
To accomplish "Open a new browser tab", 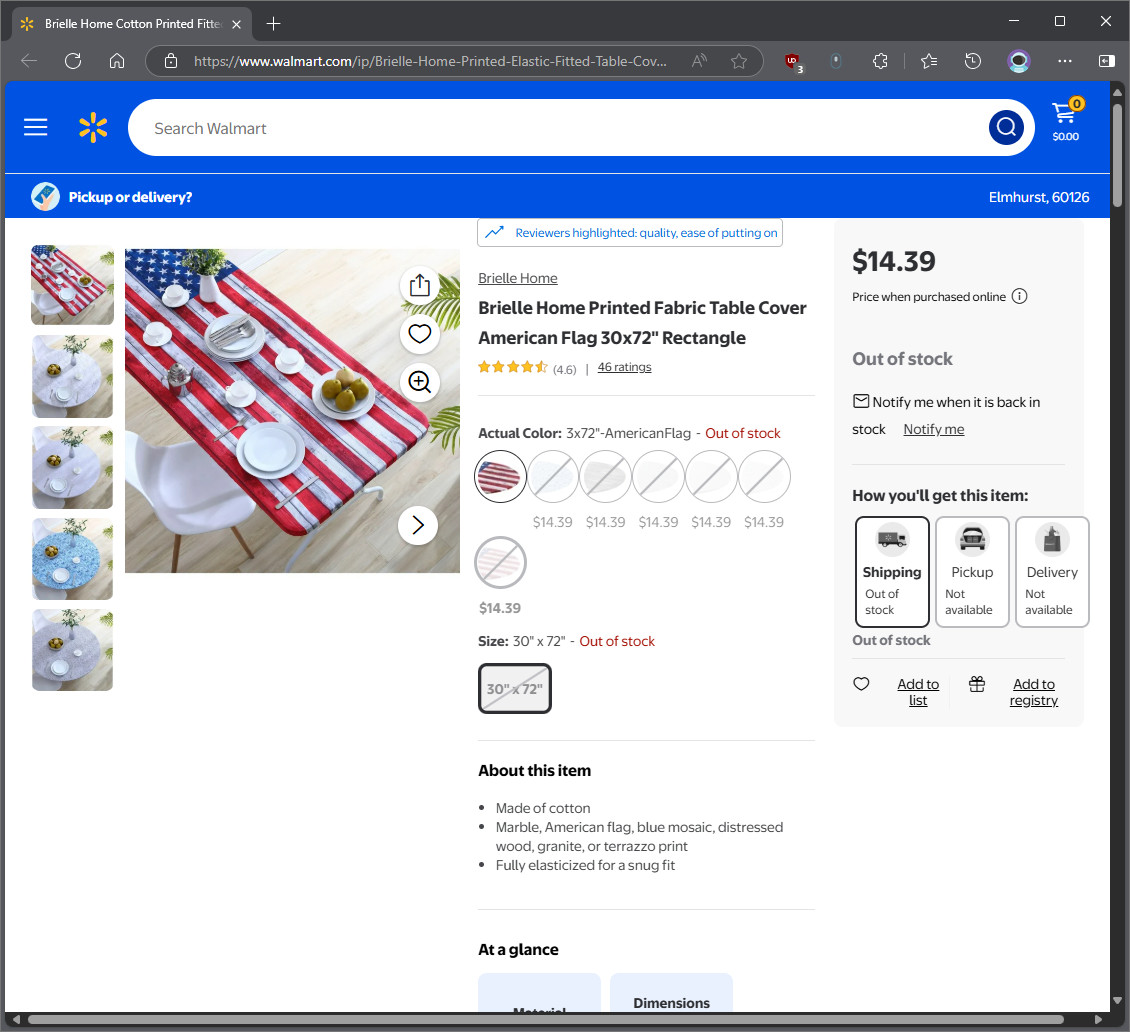I will point(273,24).
